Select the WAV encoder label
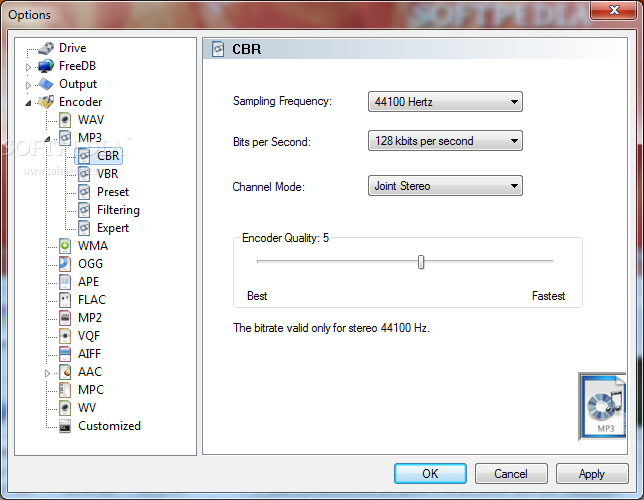Viewport: 644px width, 500px height. [91, 120]
